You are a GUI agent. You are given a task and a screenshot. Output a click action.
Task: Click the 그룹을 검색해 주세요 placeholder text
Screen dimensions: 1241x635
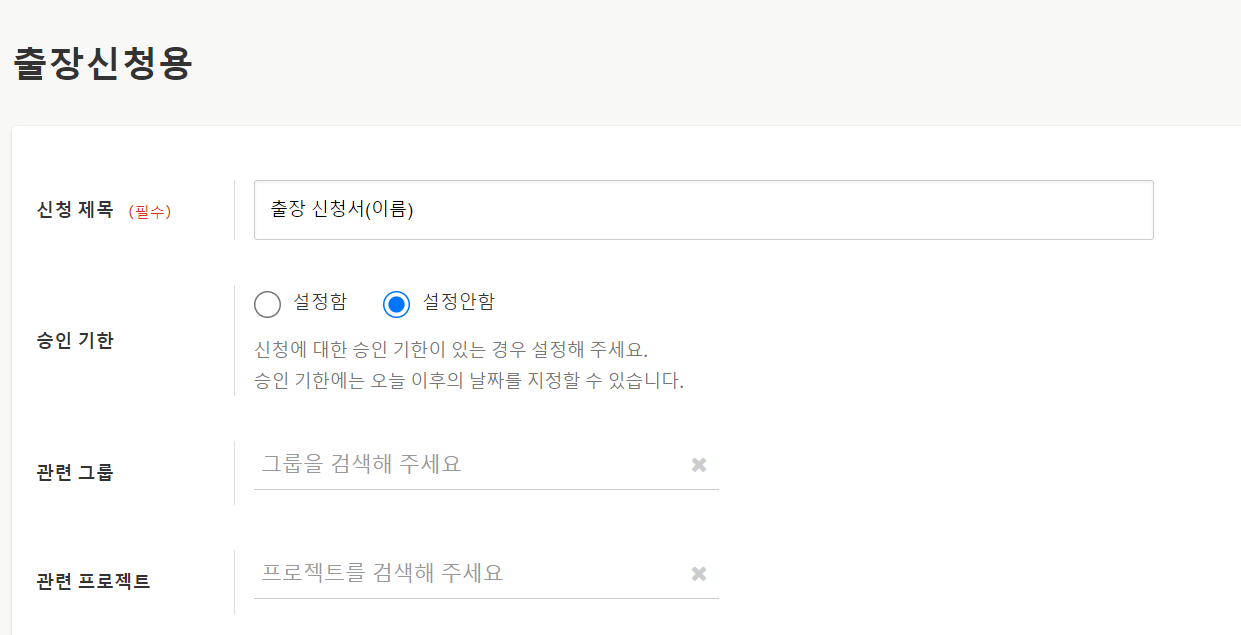pyautogui.click(x=361, y=464)
